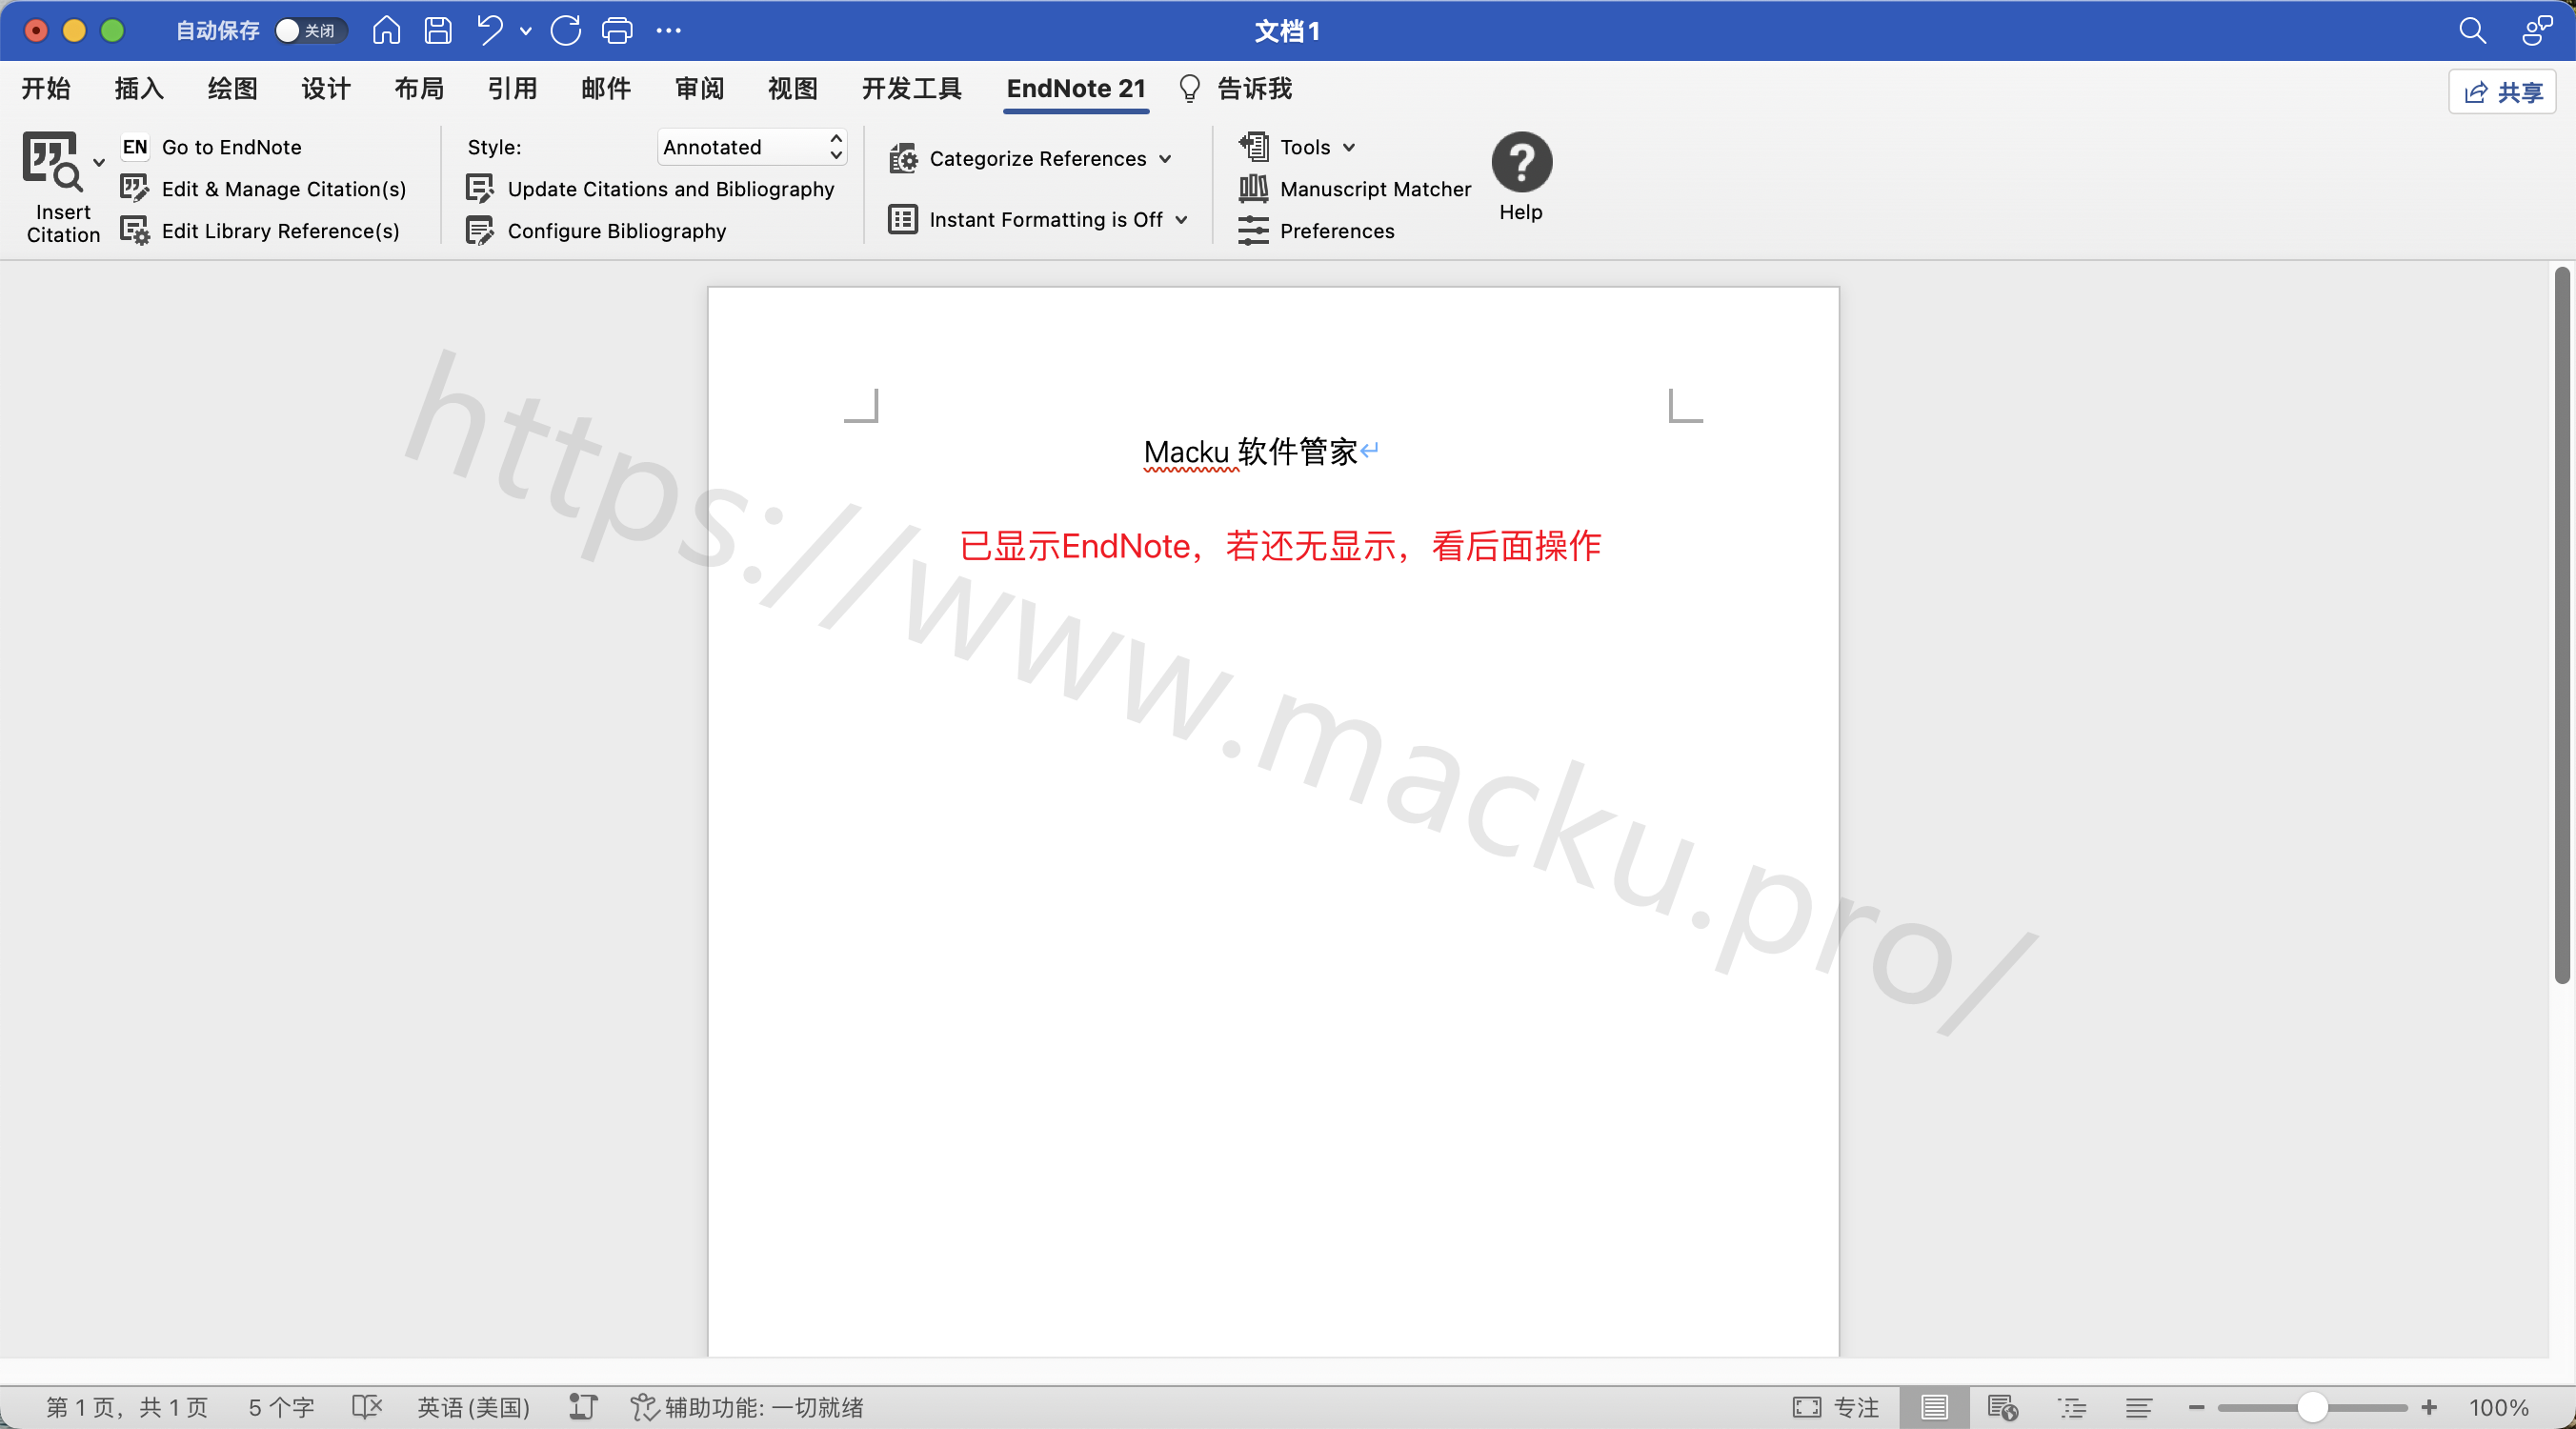Open Edit & Manage Citation(s)

point(263,189)
